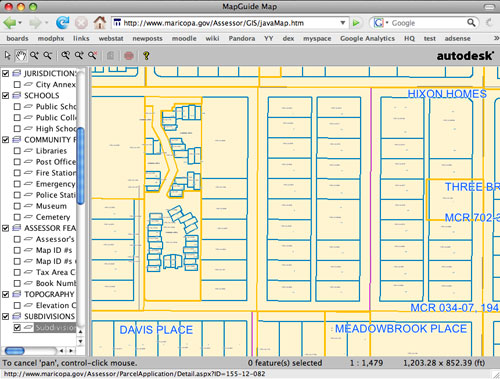This screenshot has height=379, width=500.
Task: Reload page with browser refresh icon
Action: coord(62,23)
